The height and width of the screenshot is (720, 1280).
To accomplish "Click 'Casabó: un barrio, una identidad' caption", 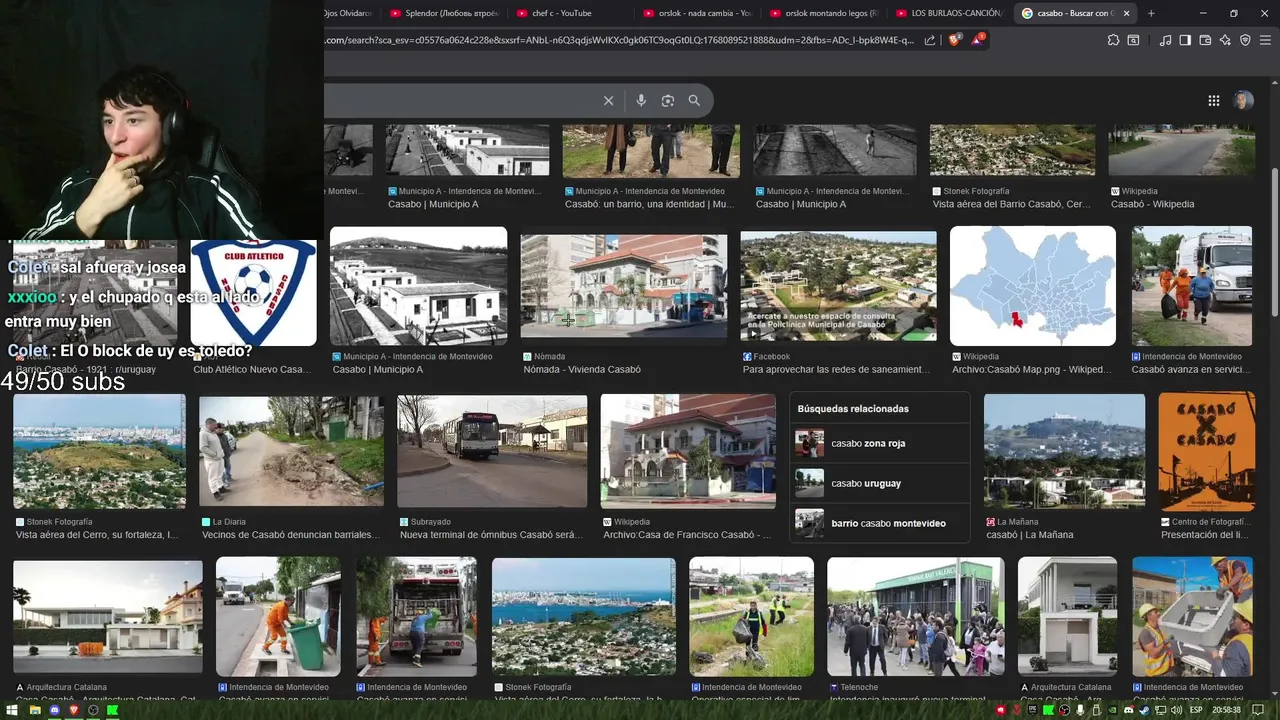I will (649, 204).
